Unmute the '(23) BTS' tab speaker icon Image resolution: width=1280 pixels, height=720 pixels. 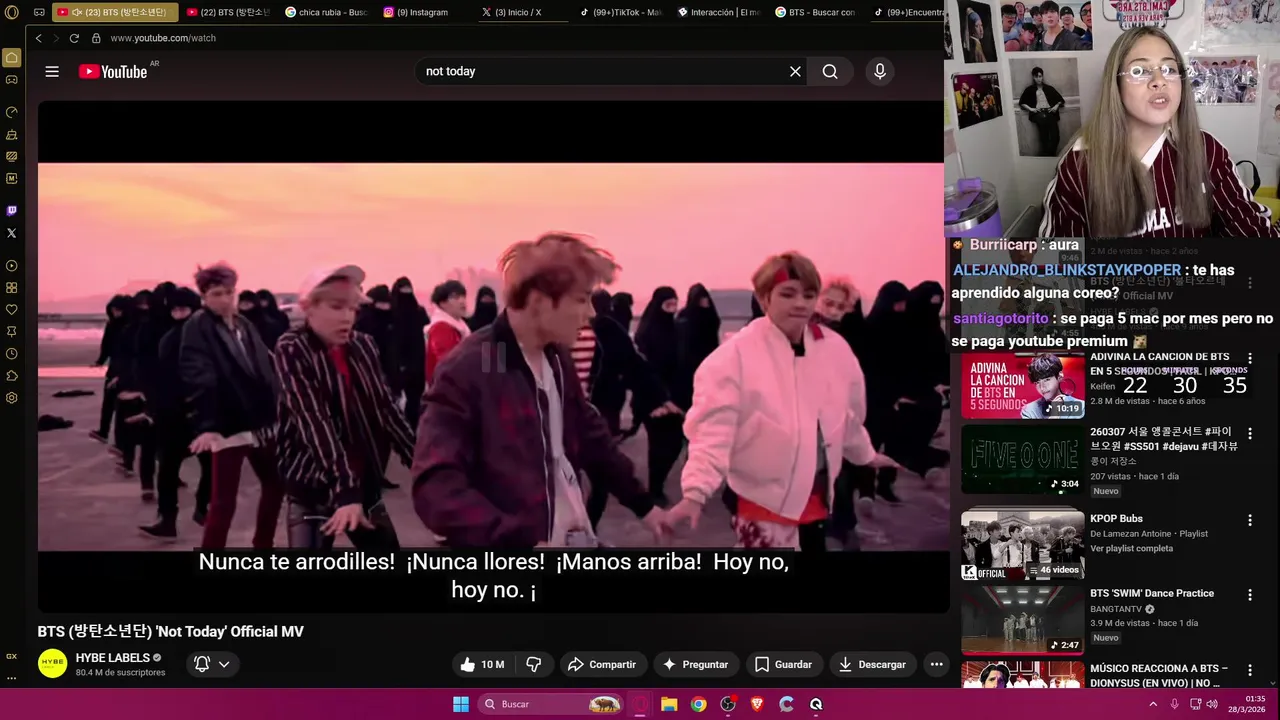(x=77, y=12)
